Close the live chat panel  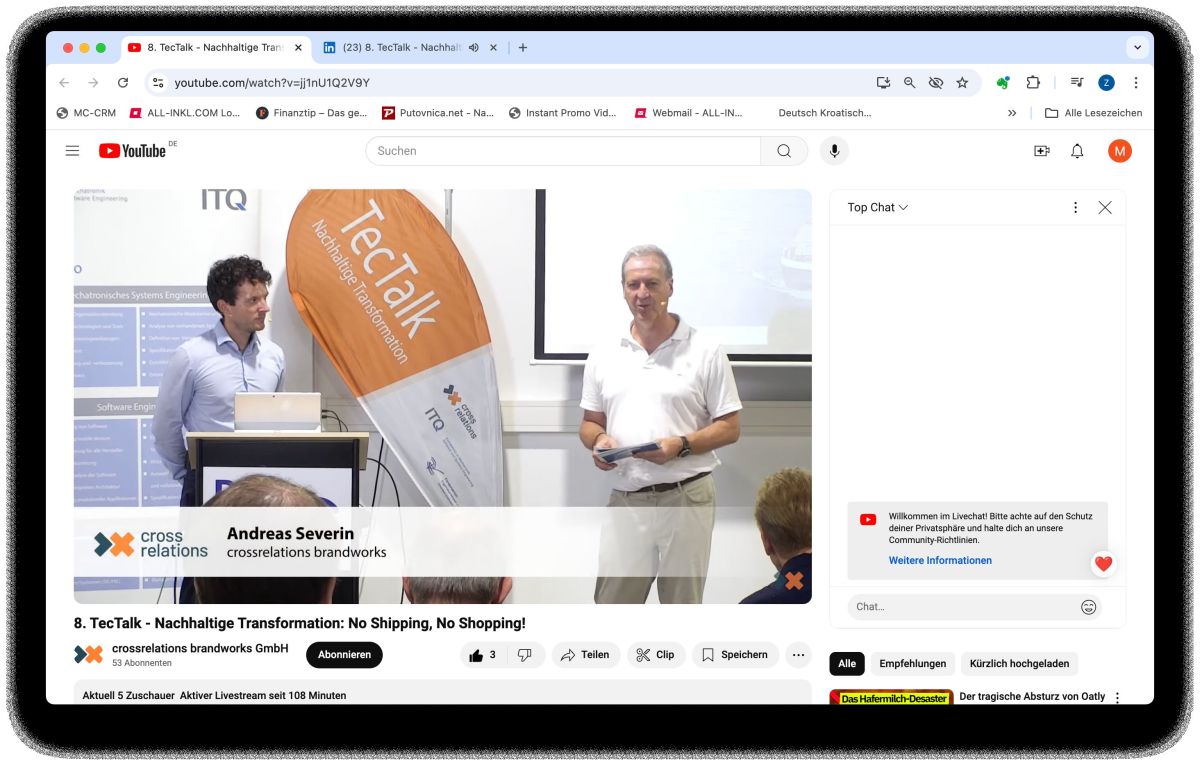[1105, 207]
